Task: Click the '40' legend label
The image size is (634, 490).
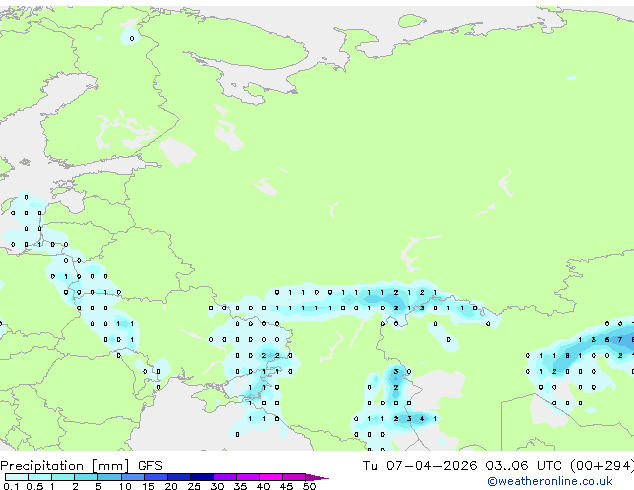Action: [263, 486]
